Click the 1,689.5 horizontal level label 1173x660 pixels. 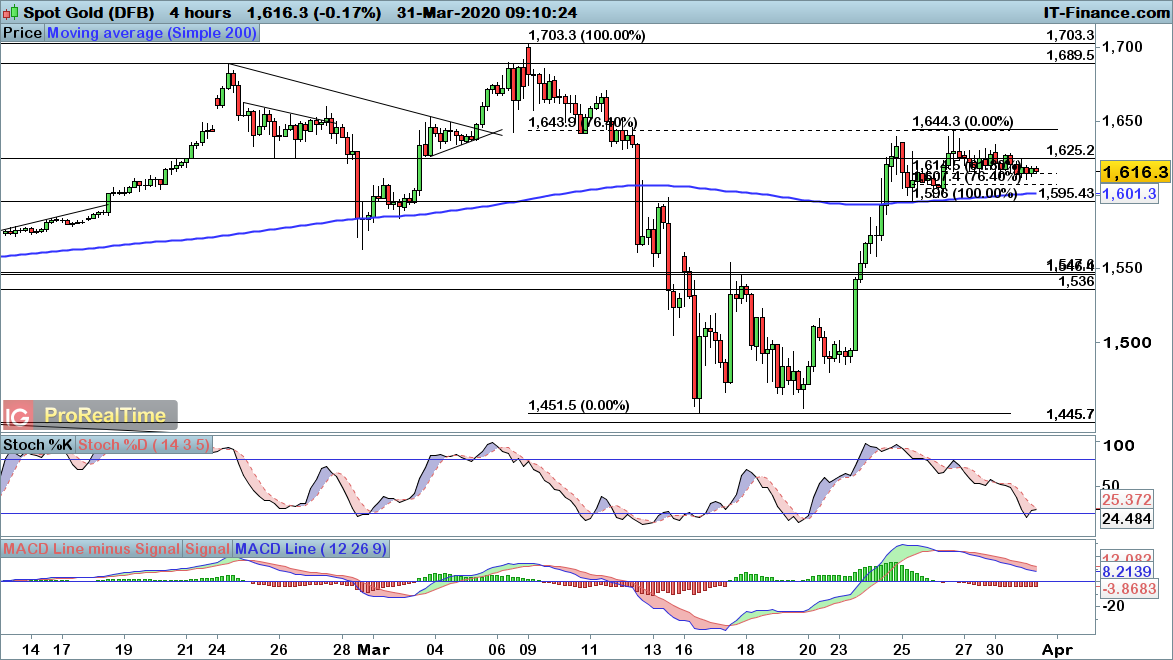[x=1070, y=55]
